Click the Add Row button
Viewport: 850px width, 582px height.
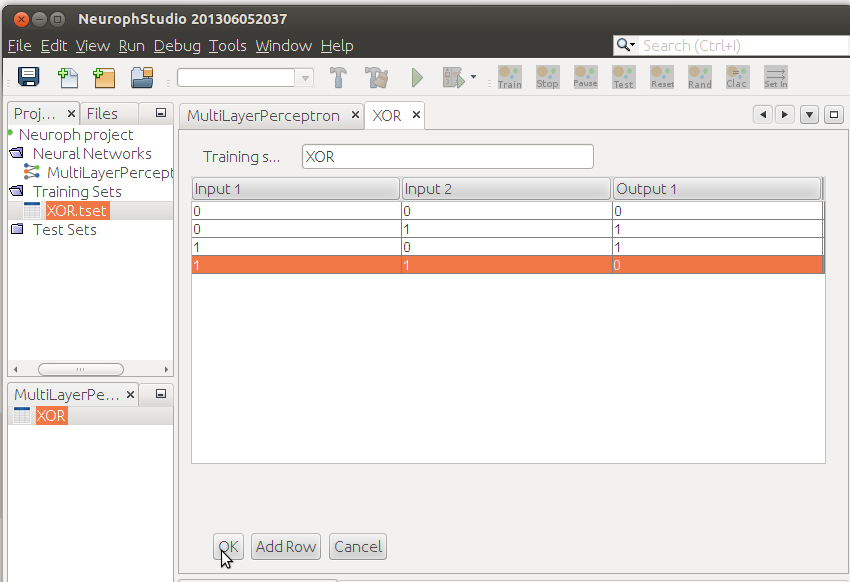[285, 546]
